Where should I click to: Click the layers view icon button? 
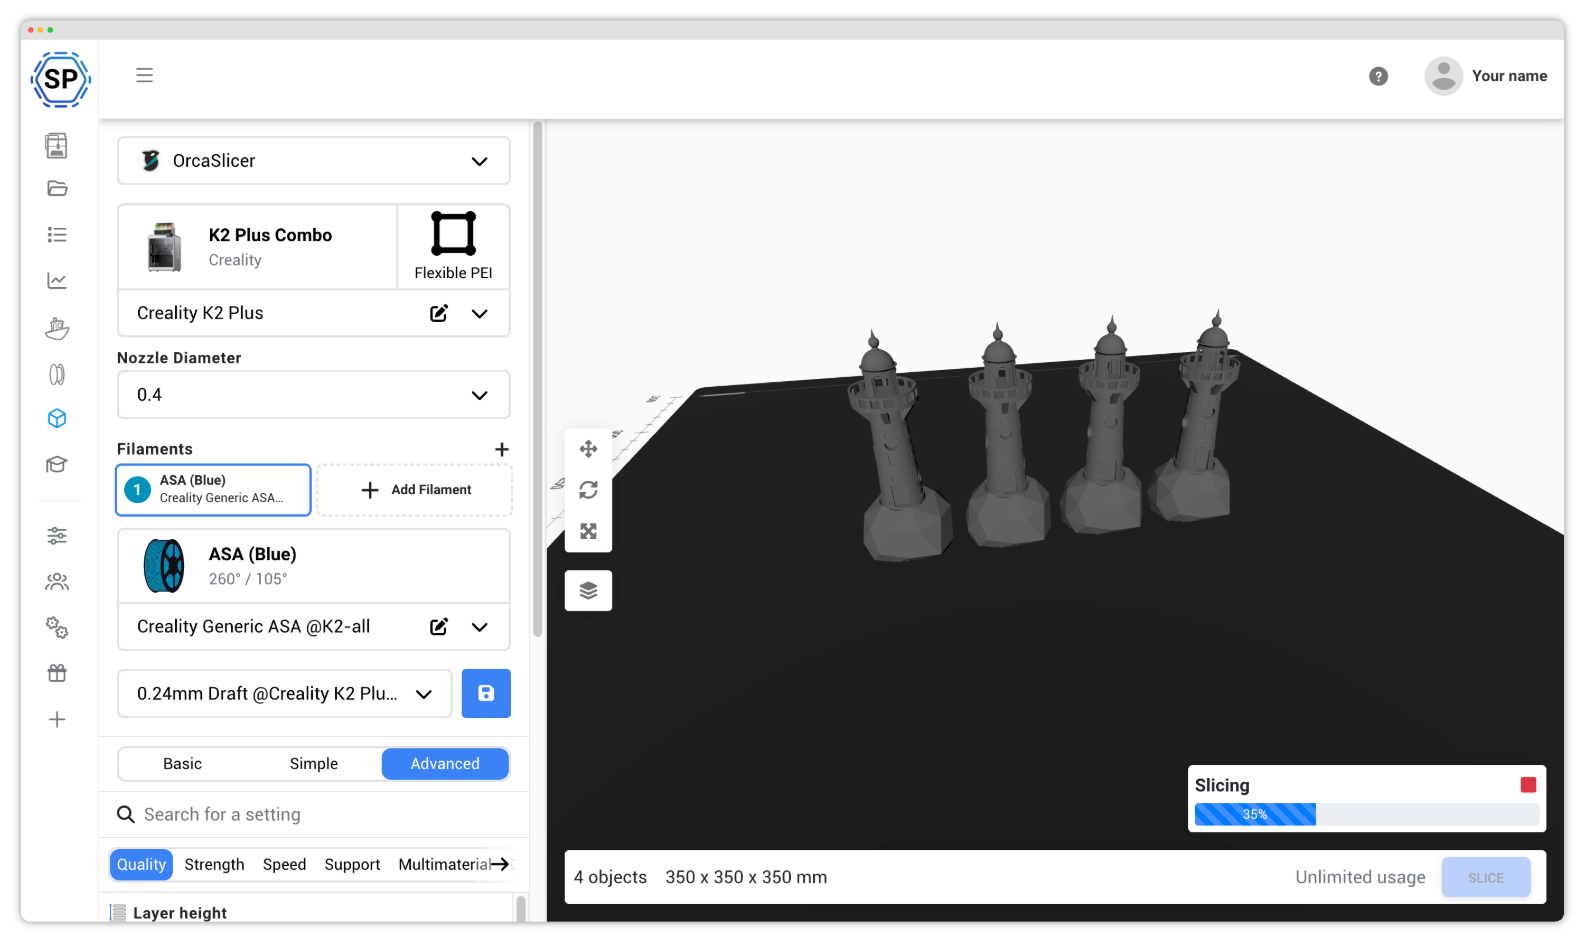[588, 590]
